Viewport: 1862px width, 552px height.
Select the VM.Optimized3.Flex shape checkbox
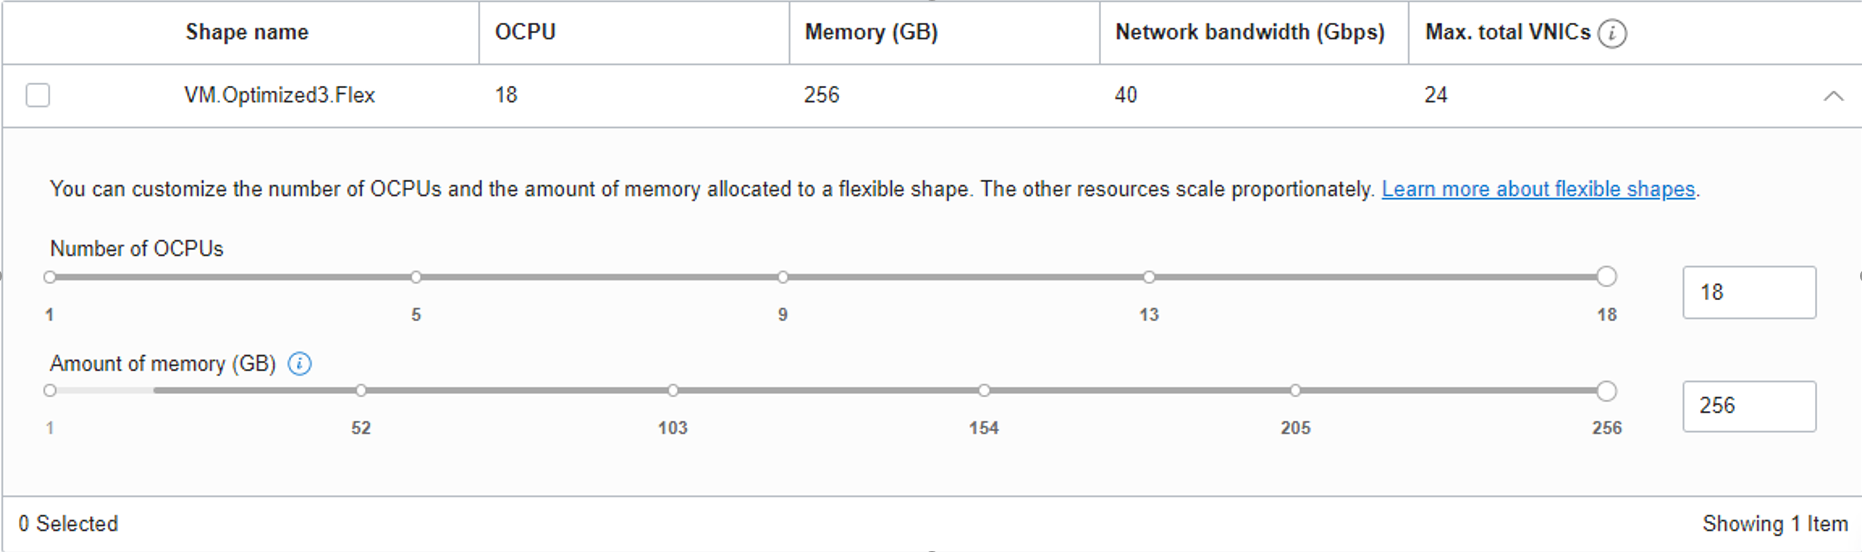[38, 95]
